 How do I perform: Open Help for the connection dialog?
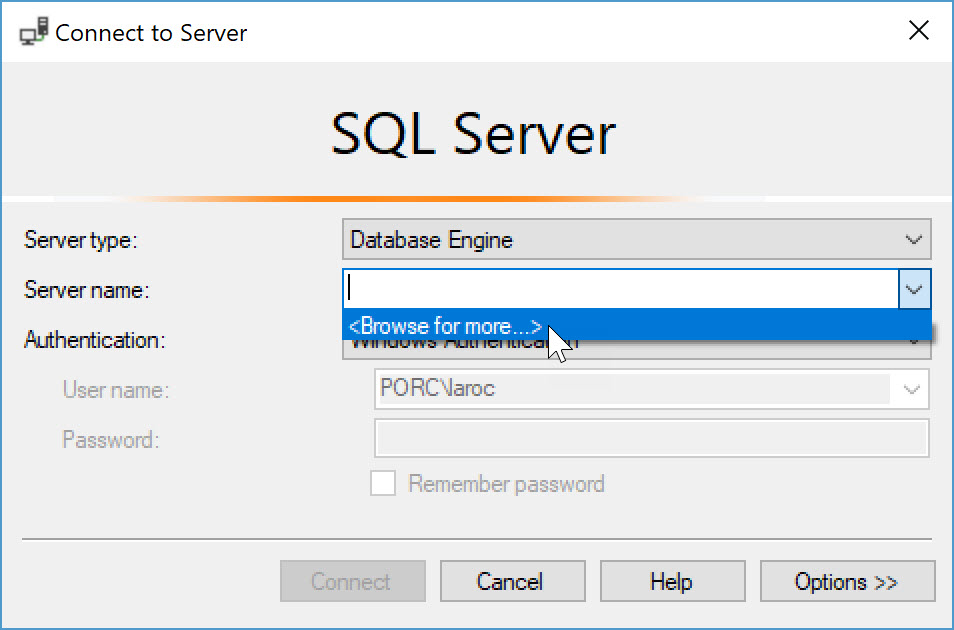point(672,581)
